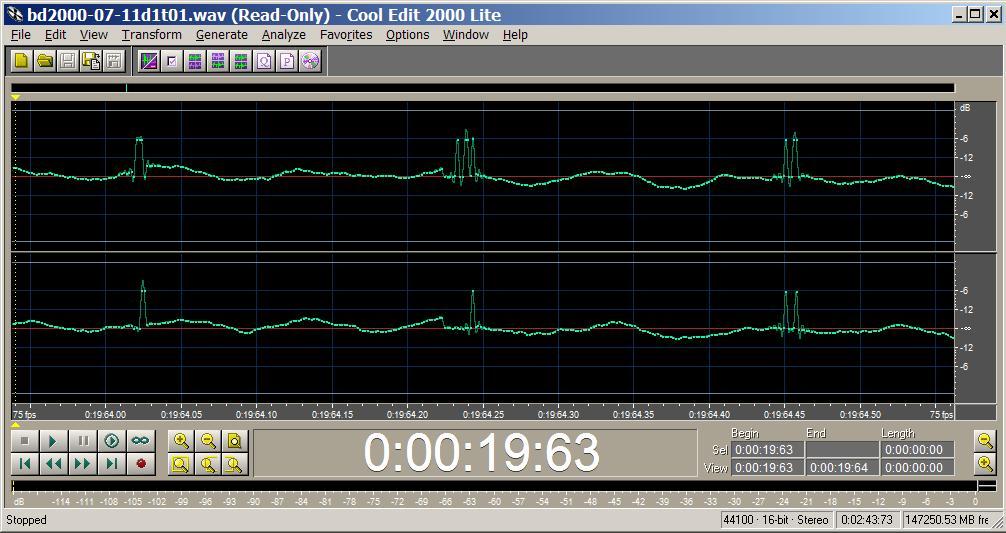Open the Transform menu

tap(151, 34)
